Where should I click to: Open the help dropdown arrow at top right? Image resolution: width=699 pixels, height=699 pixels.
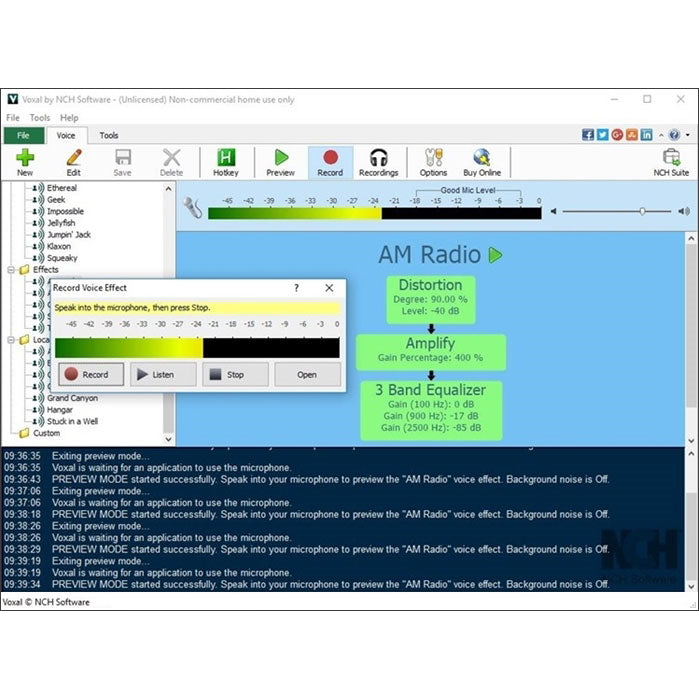tap(688, 135)
